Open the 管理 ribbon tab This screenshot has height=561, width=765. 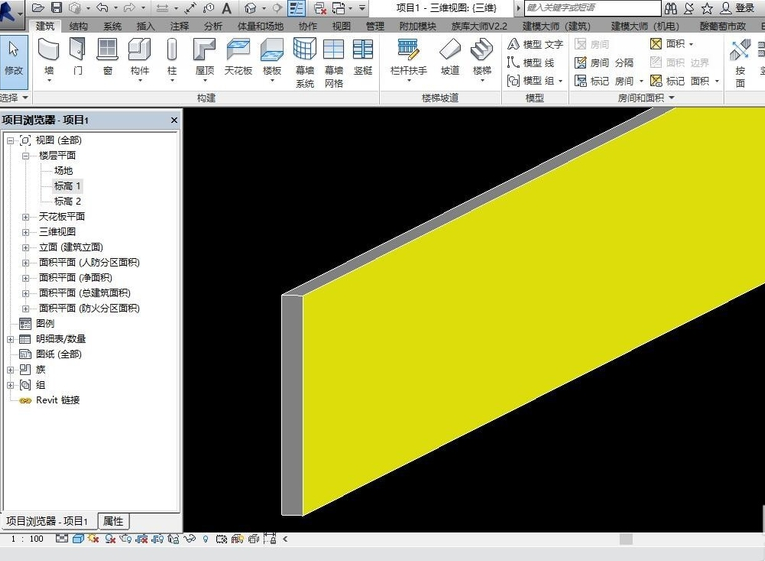pyautogui.click(x=375, y=26)
